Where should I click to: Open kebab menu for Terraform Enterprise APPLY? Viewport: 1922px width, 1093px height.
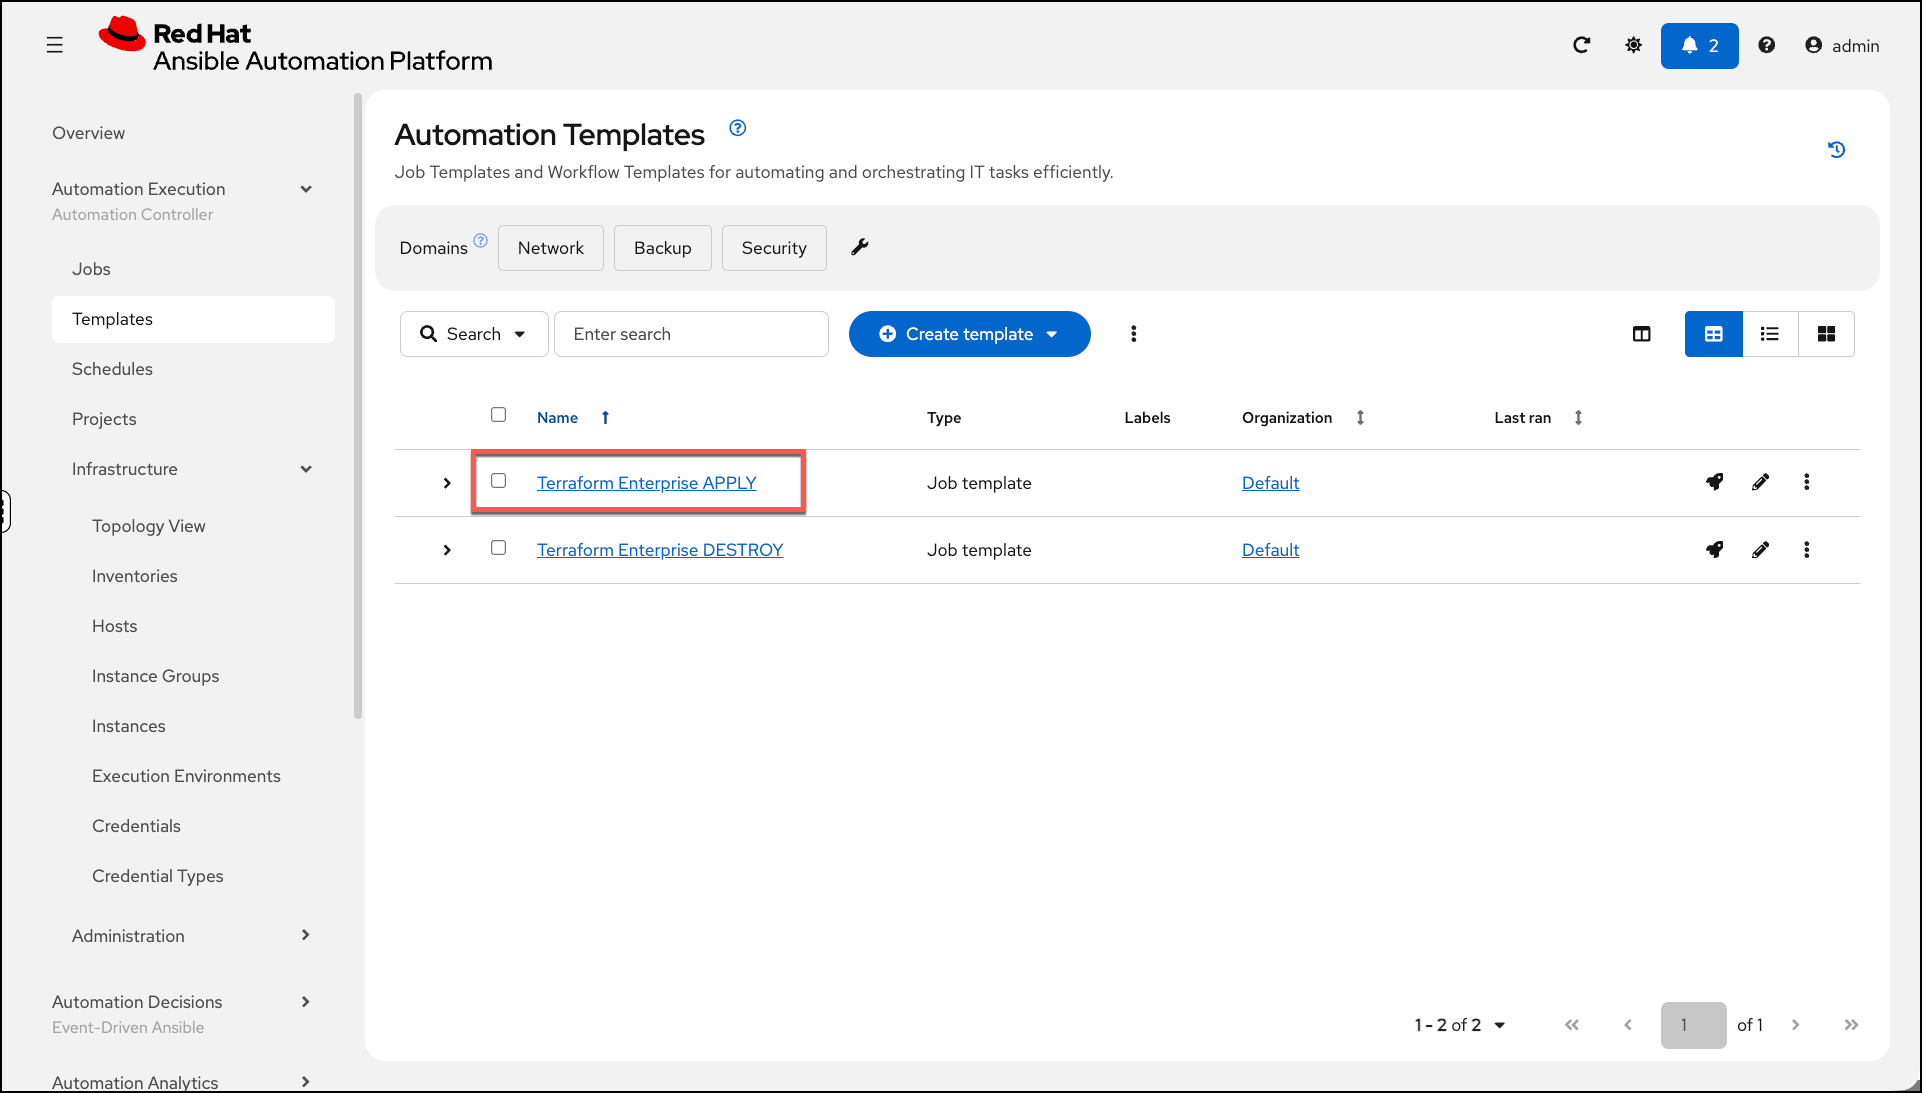1806,482
